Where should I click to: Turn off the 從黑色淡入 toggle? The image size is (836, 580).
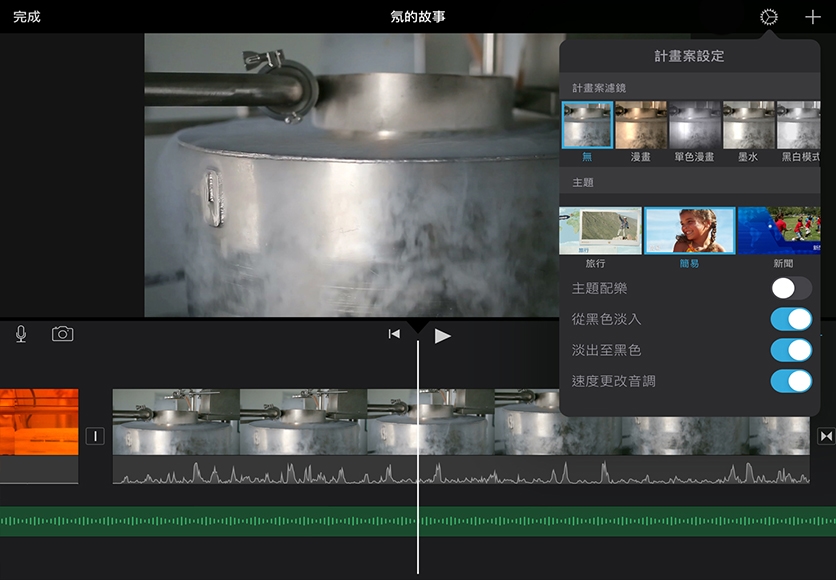[x=791, y=319]
